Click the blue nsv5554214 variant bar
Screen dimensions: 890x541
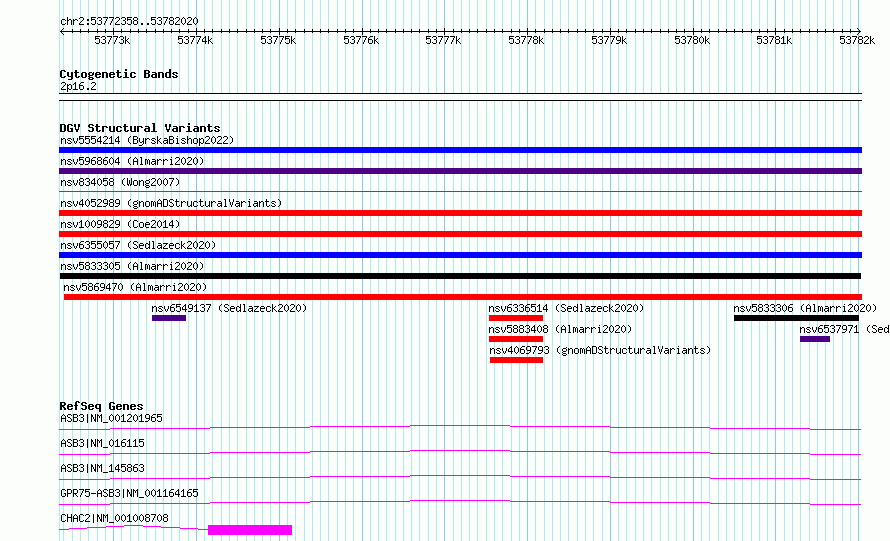click(460, 150)
